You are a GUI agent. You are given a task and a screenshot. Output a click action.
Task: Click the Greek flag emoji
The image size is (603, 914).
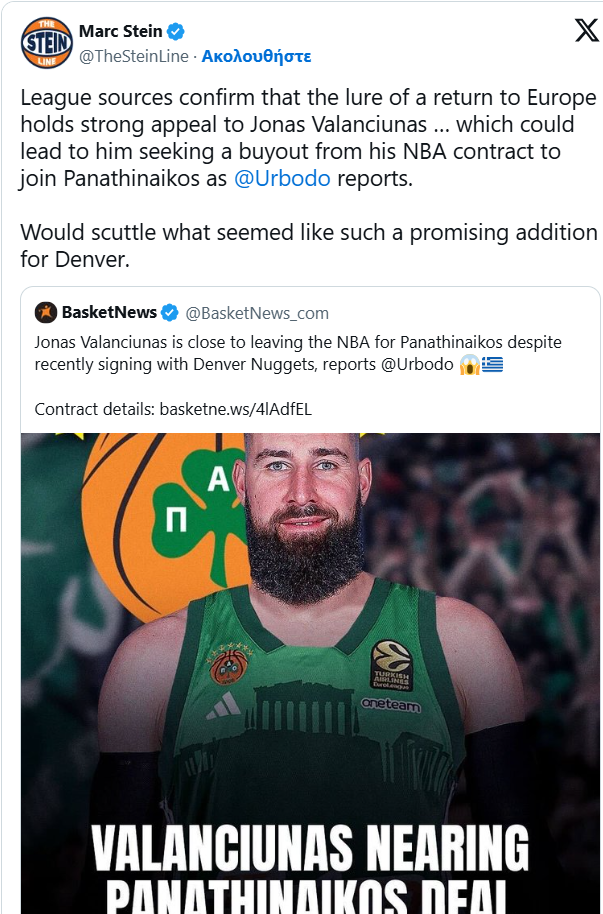click(492, 364)
